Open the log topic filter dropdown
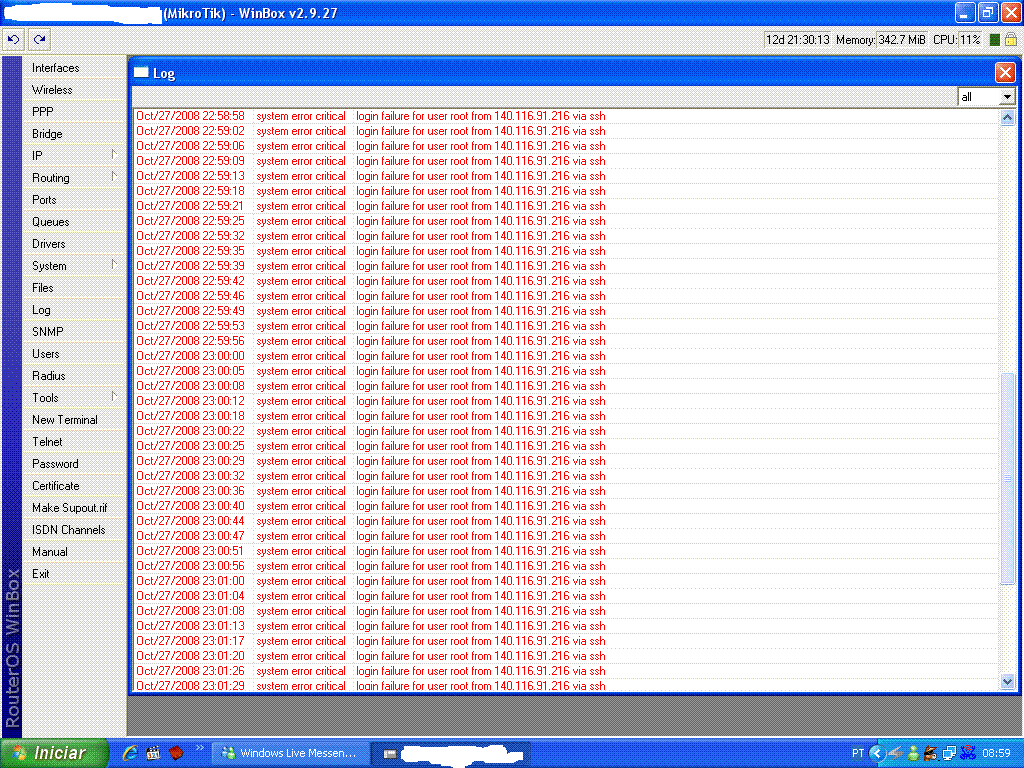 [1007, 97]
